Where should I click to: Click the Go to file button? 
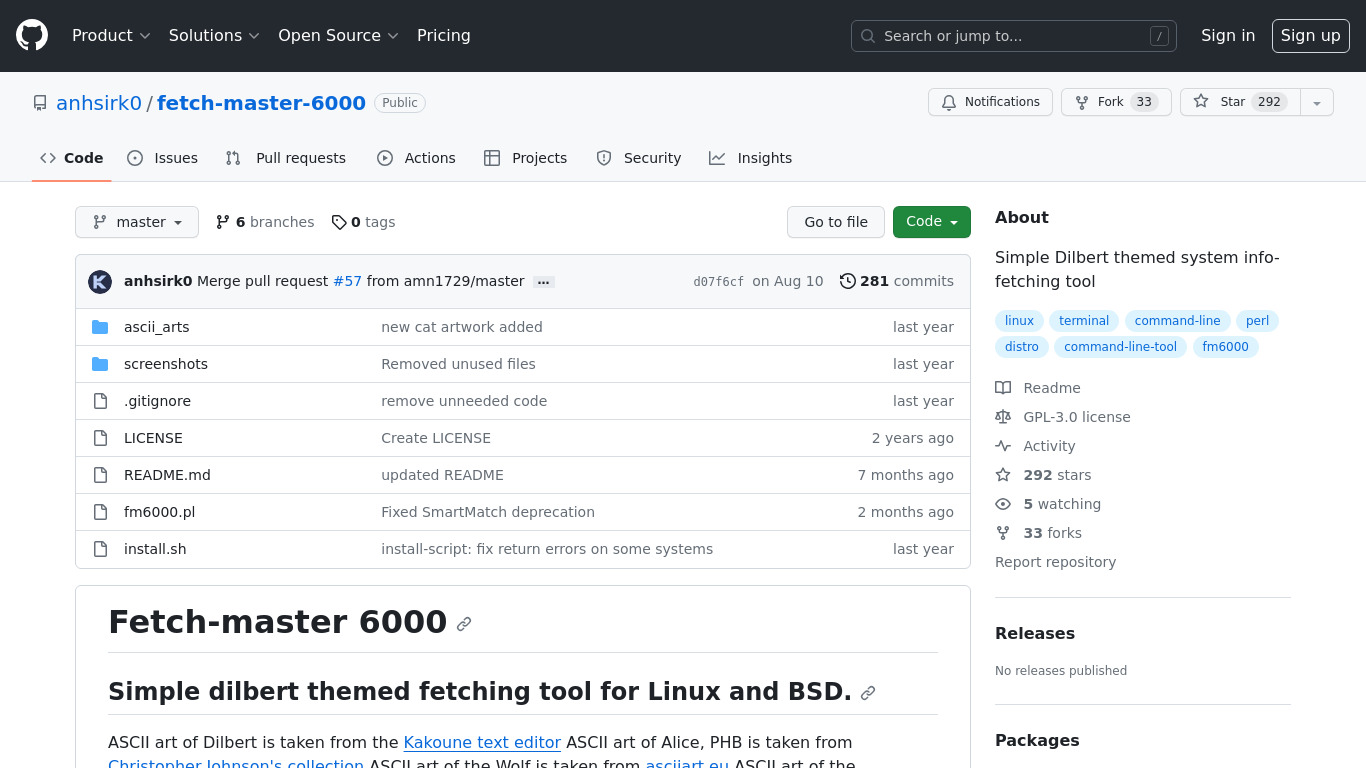point(836,222)
